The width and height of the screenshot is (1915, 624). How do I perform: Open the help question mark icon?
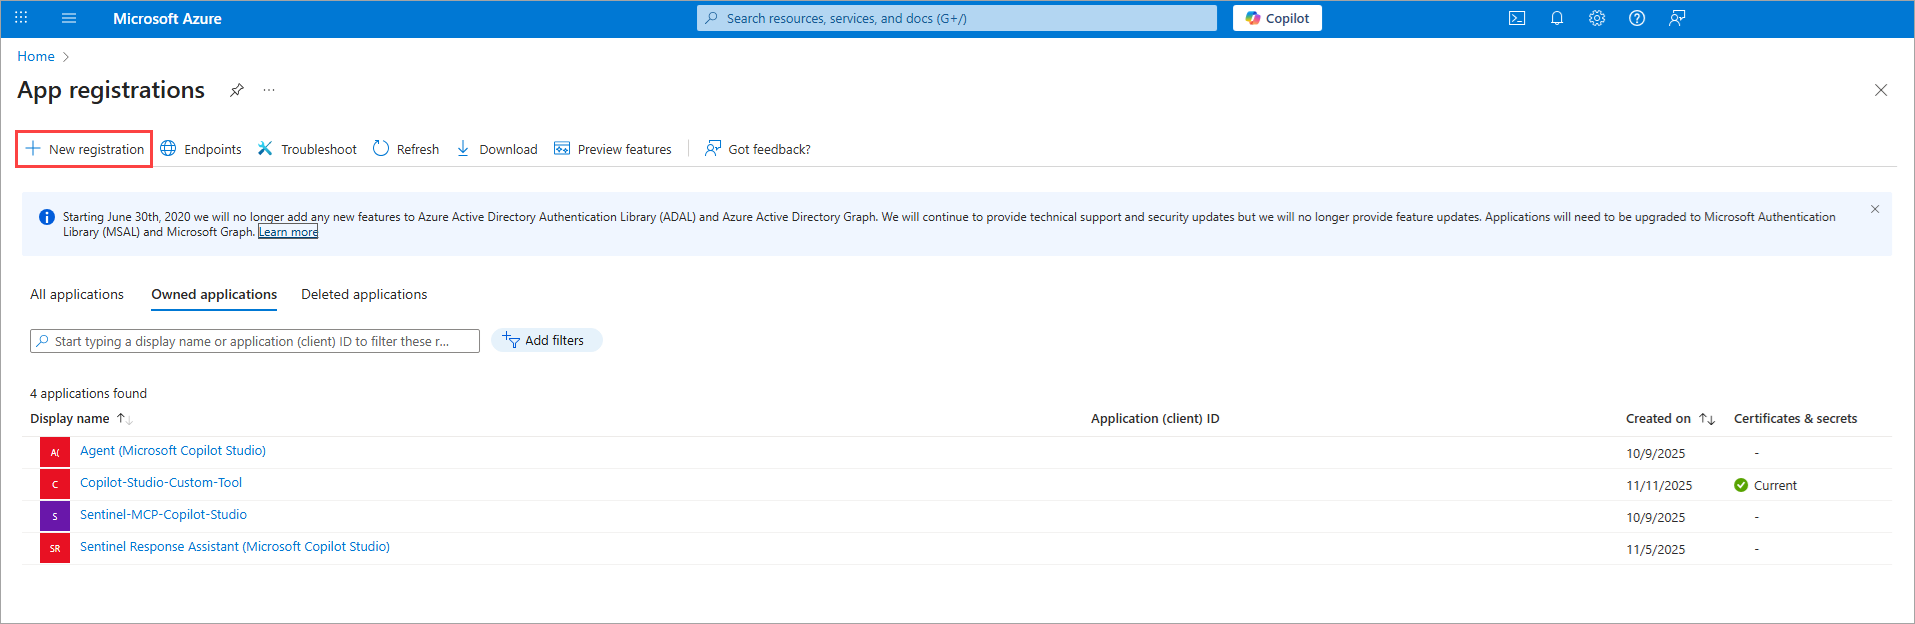1637,18
